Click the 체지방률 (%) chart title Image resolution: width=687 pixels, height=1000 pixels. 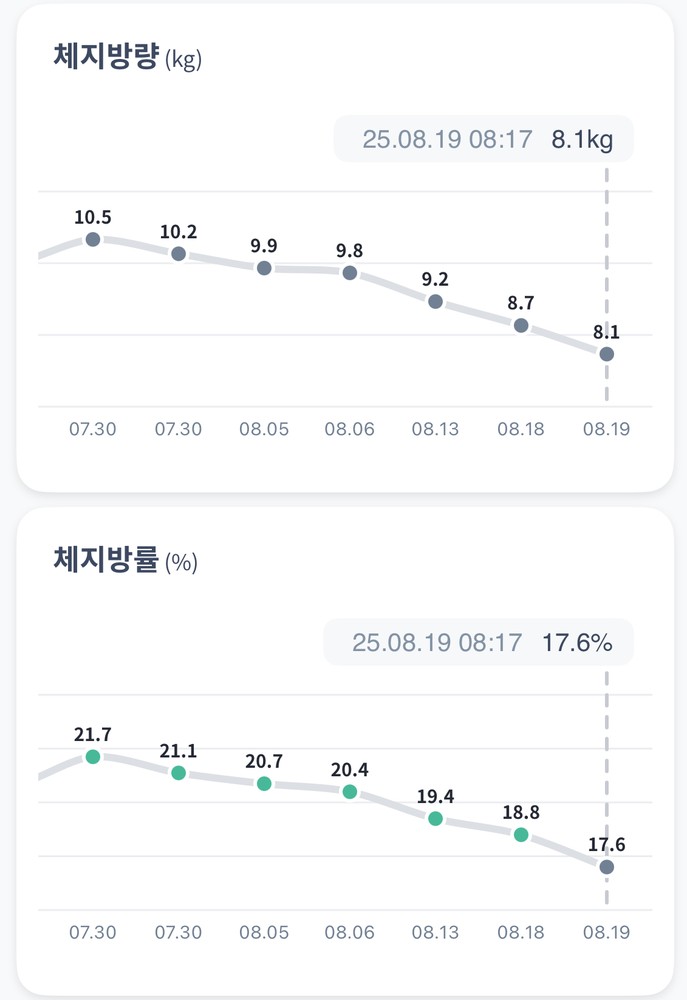coord(126,560)
